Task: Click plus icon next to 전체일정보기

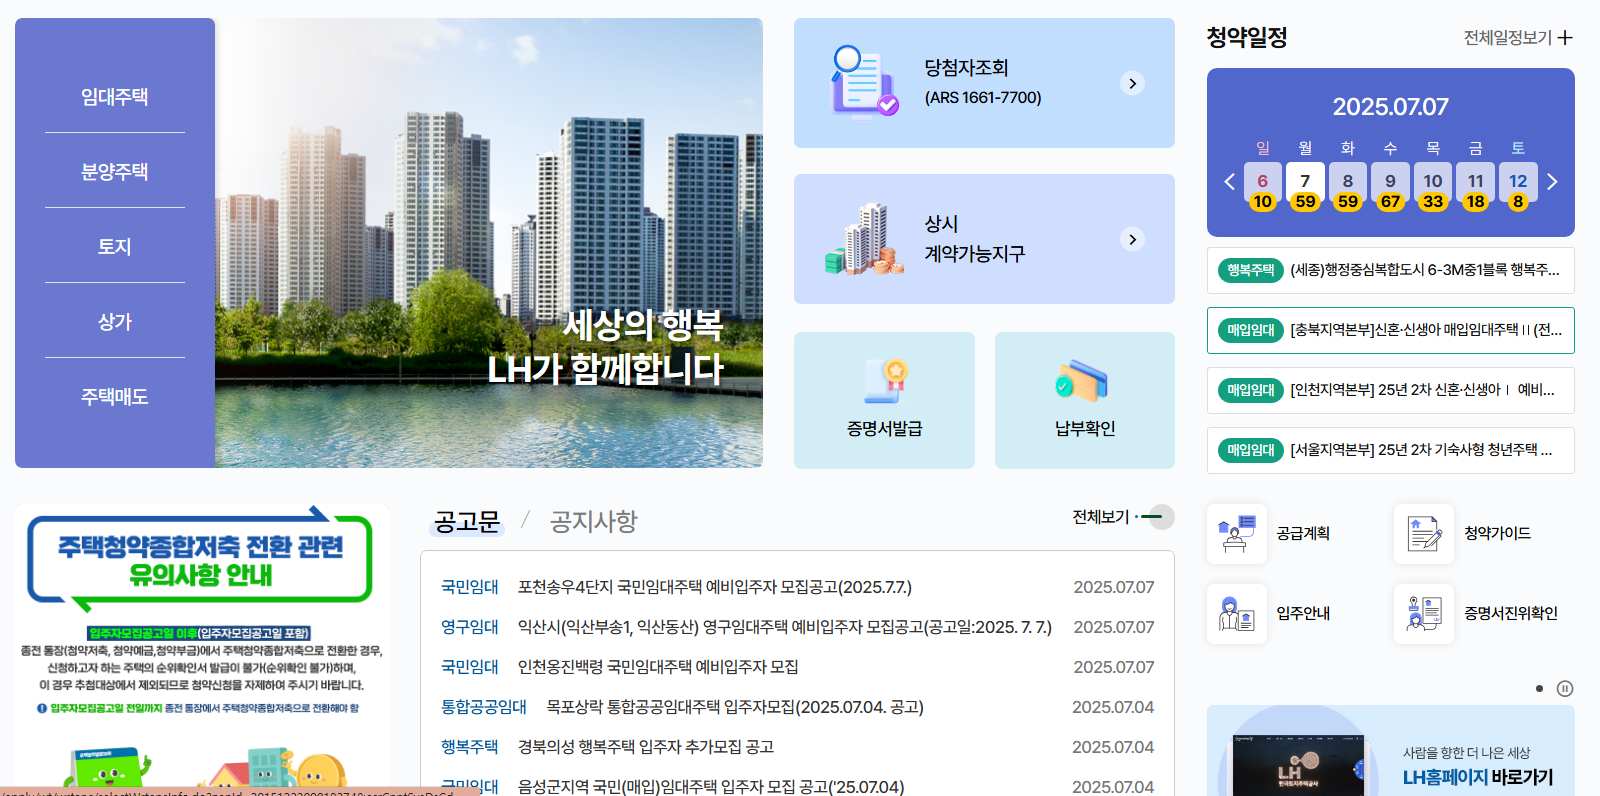Action: pos(1565,38)
